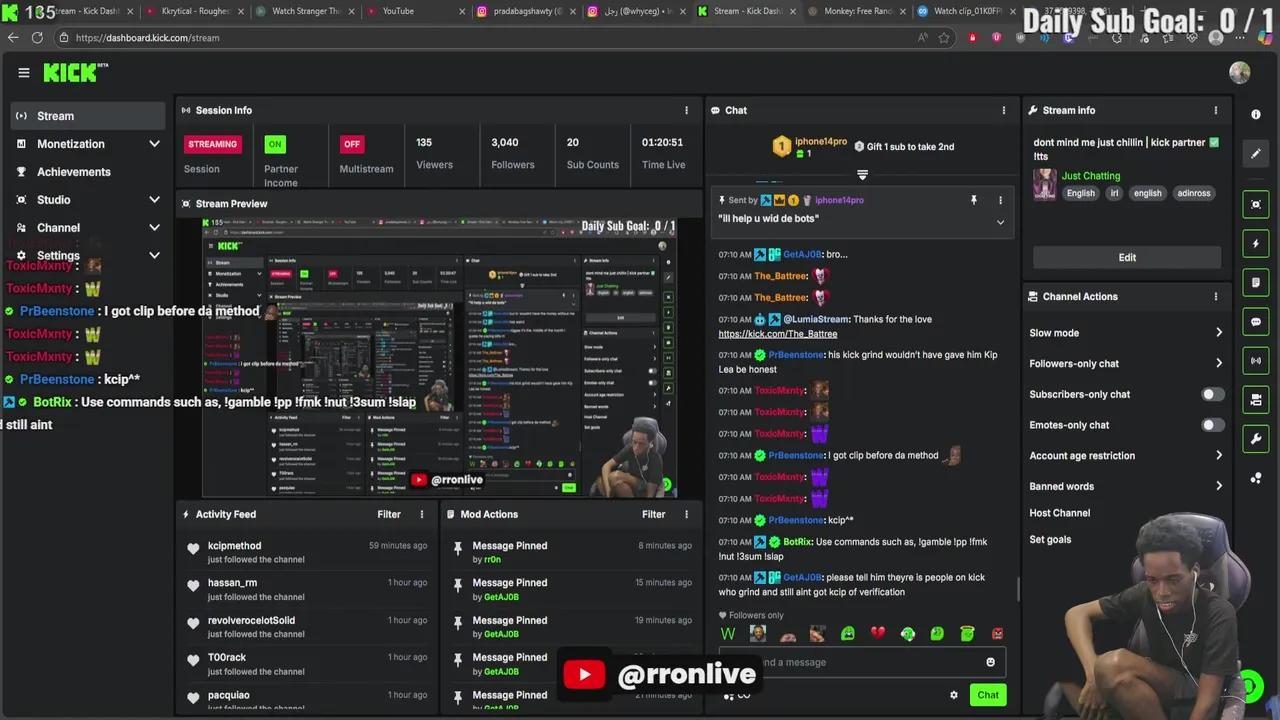
Task: Expand the pinned message chevron
Action: click(x=1000, y=222)
